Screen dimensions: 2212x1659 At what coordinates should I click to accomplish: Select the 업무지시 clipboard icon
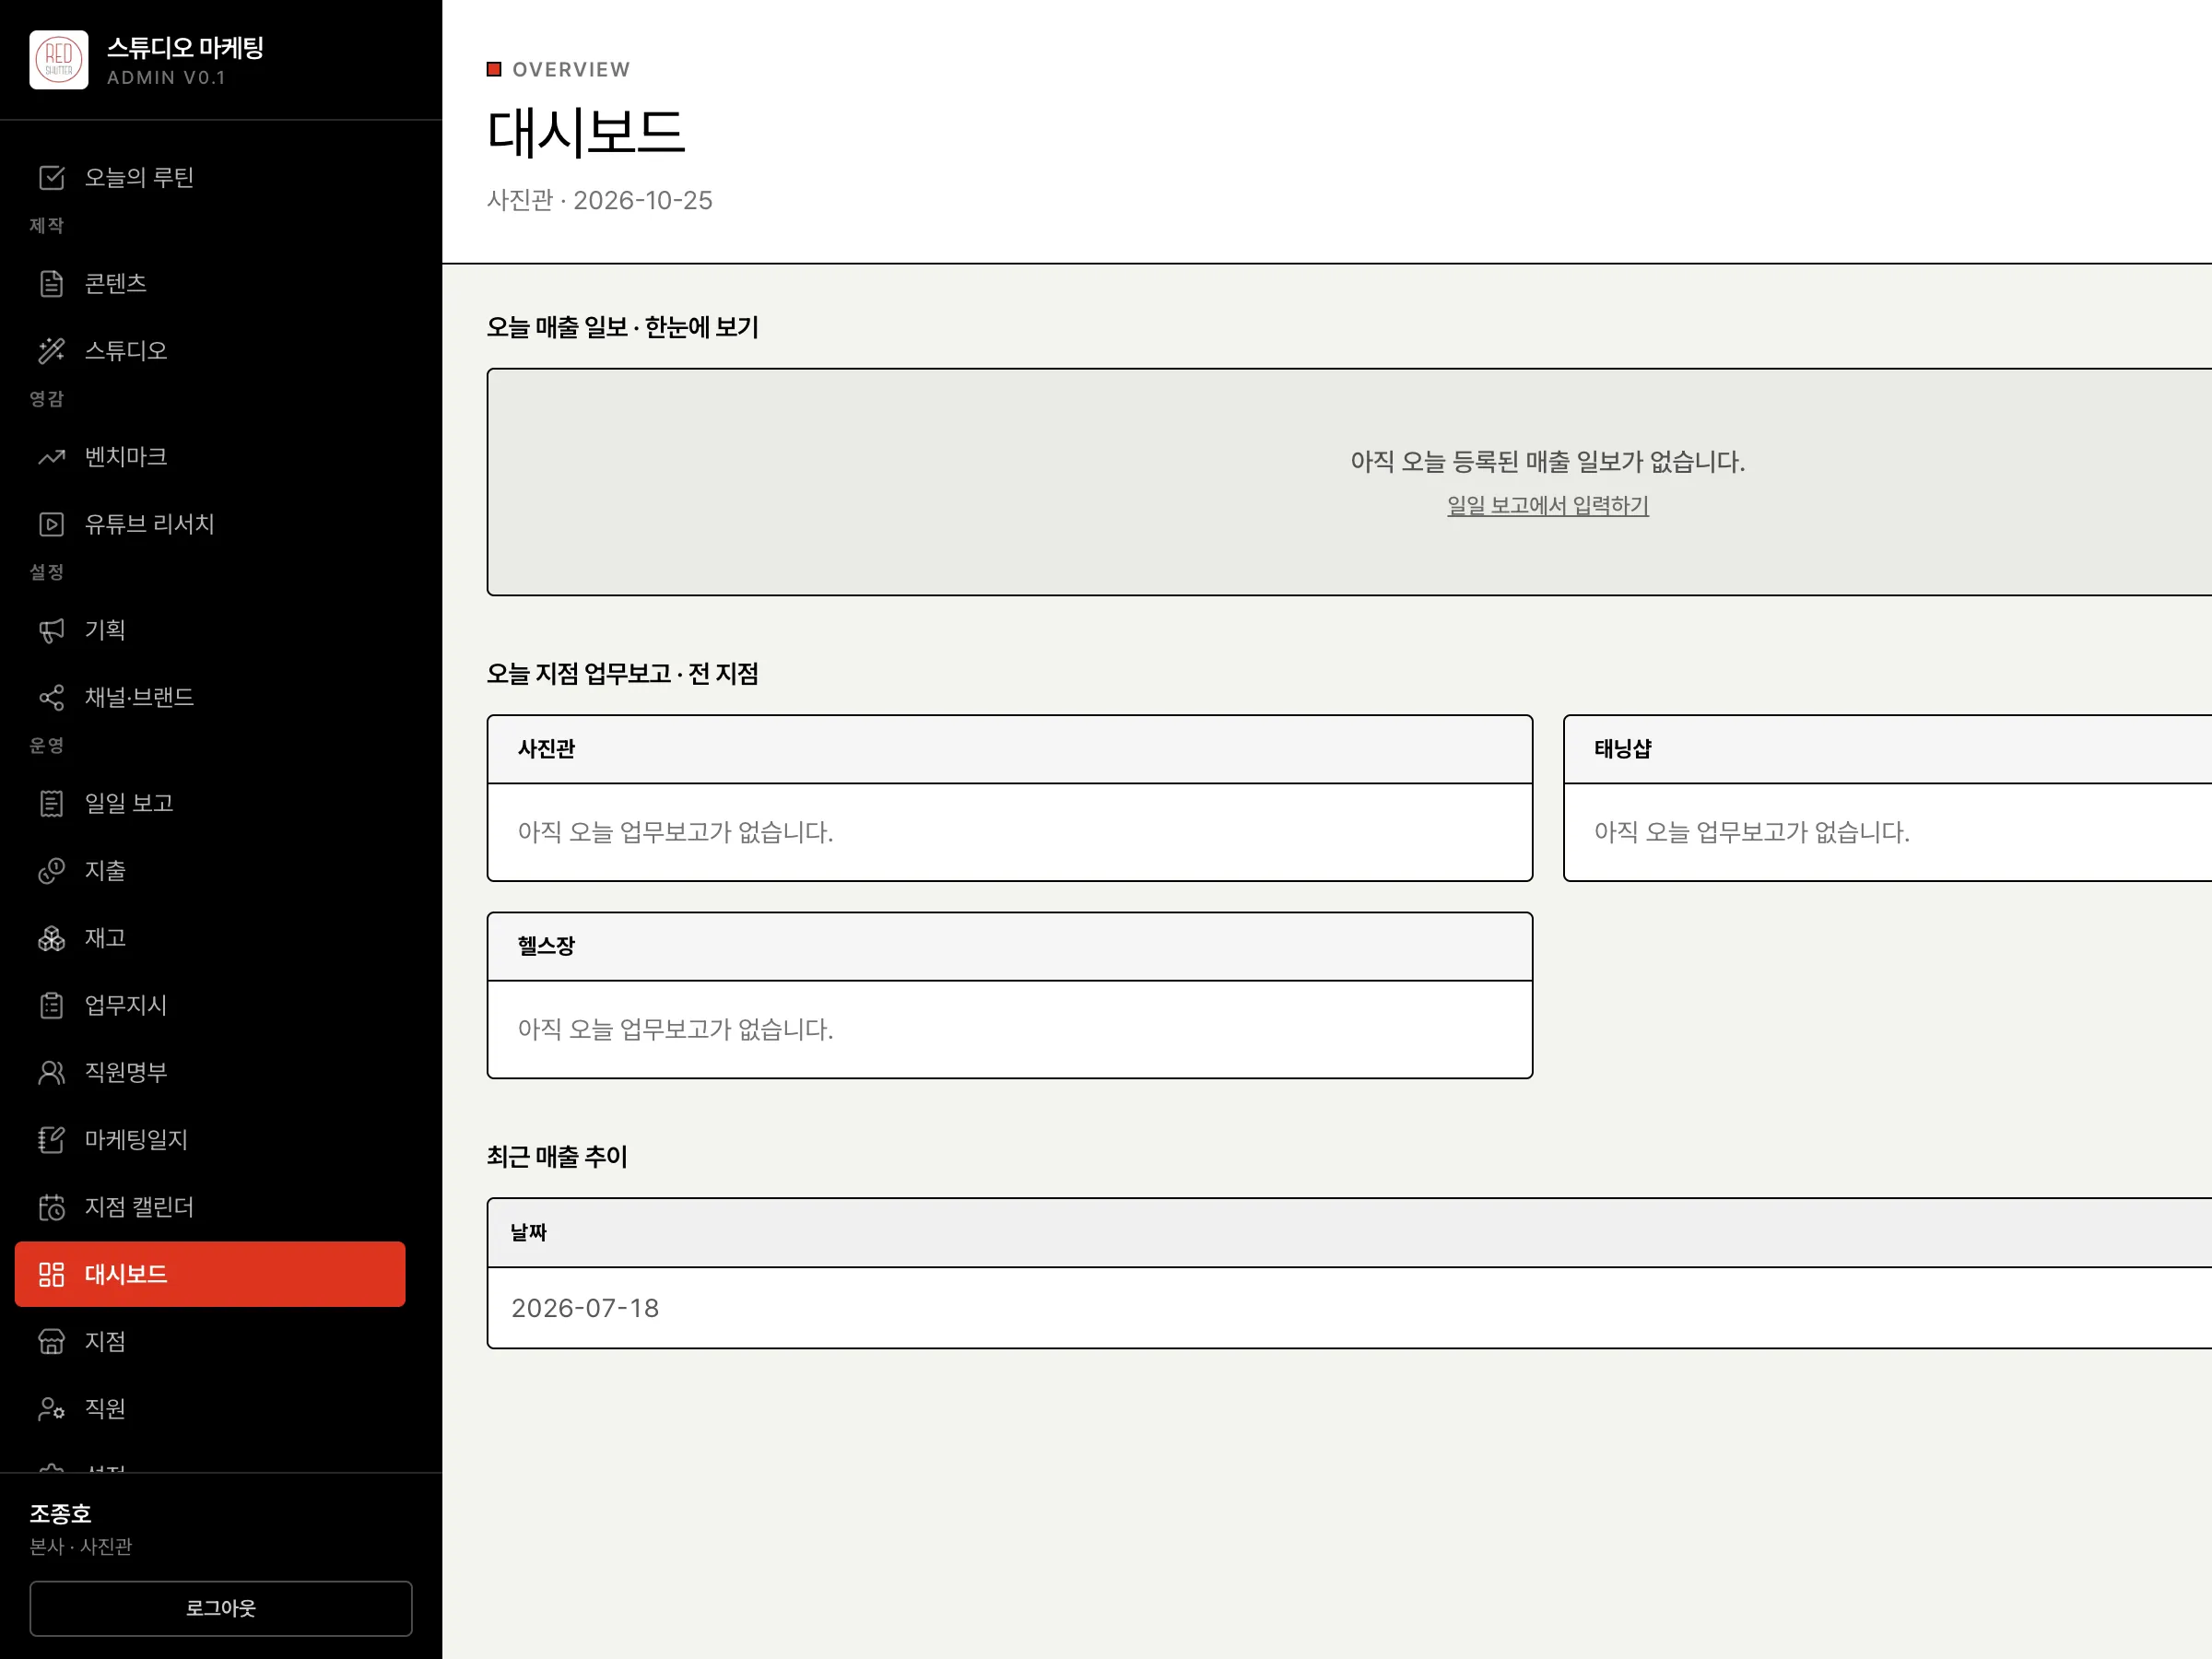coord(52,1005)
